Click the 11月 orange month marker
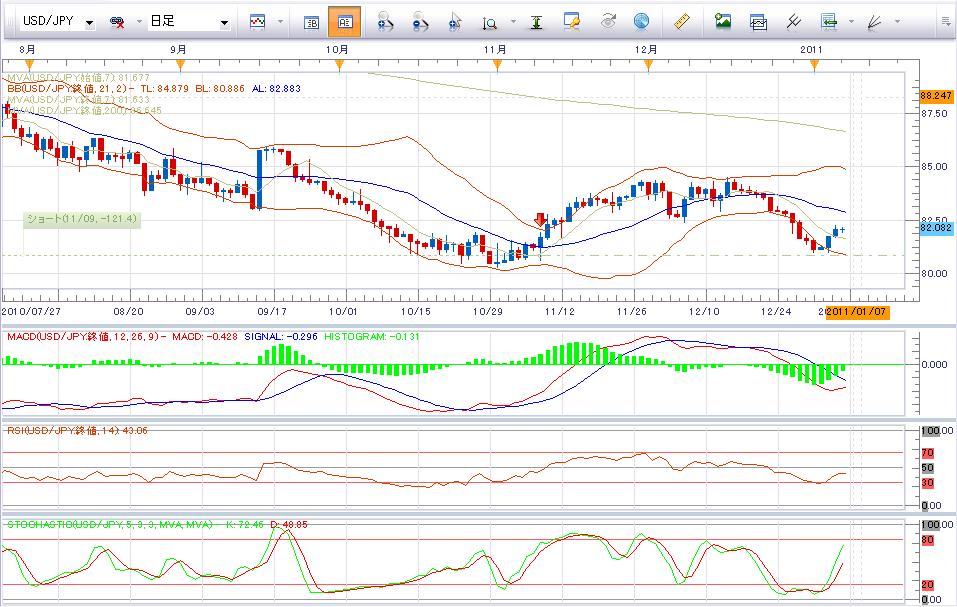The width and height of the screenshot is (957, 607). coord(497,65)
